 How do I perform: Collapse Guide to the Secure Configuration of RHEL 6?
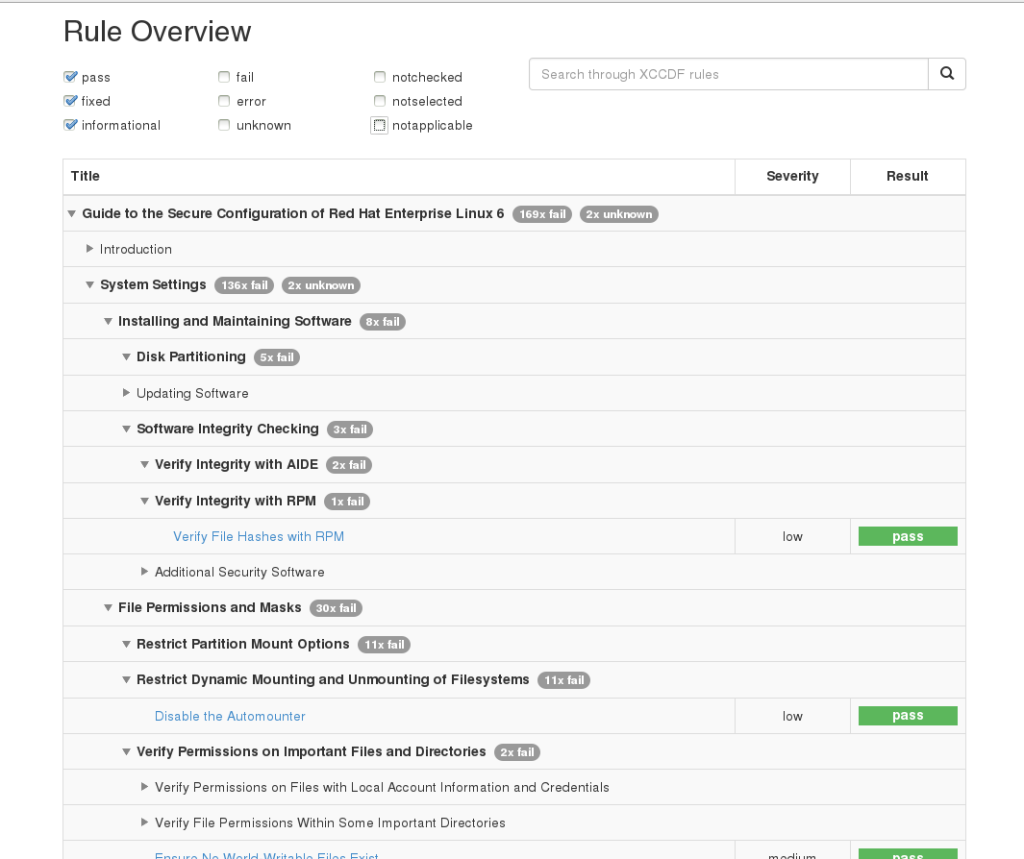pyautogui.click(x=72, y=214)
